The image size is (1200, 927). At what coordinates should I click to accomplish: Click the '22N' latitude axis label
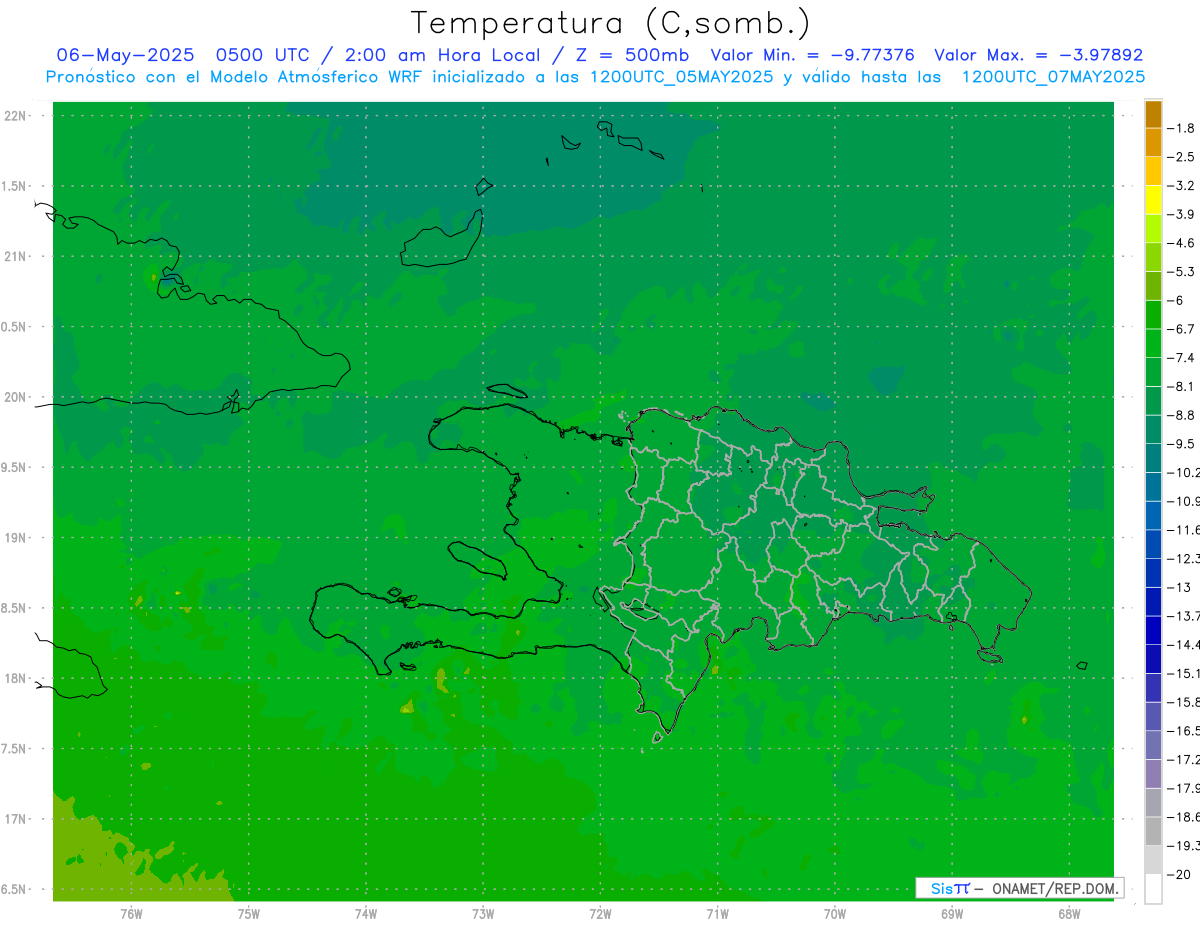click(x=16, y=116)
